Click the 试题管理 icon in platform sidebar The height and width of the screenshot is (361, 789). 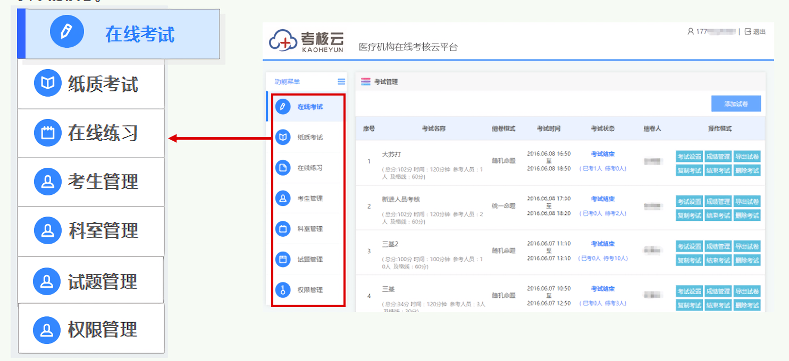[x=283, y=259]
